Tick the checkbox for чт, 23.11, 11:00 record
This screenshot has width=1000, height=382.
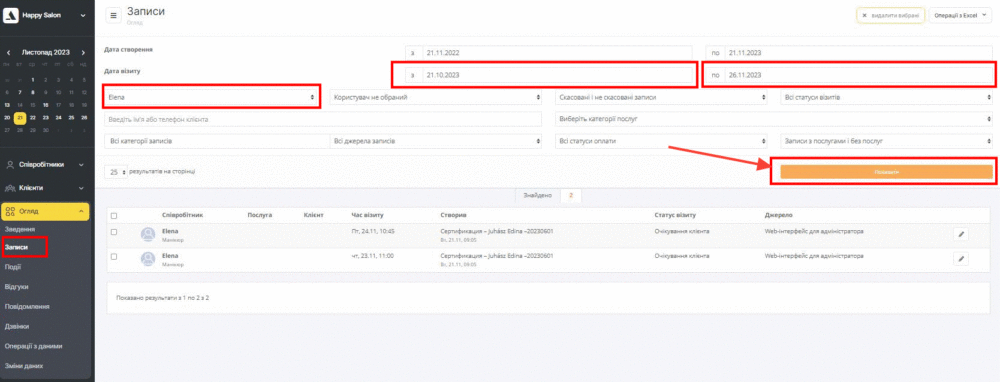[x=114, y=256]
